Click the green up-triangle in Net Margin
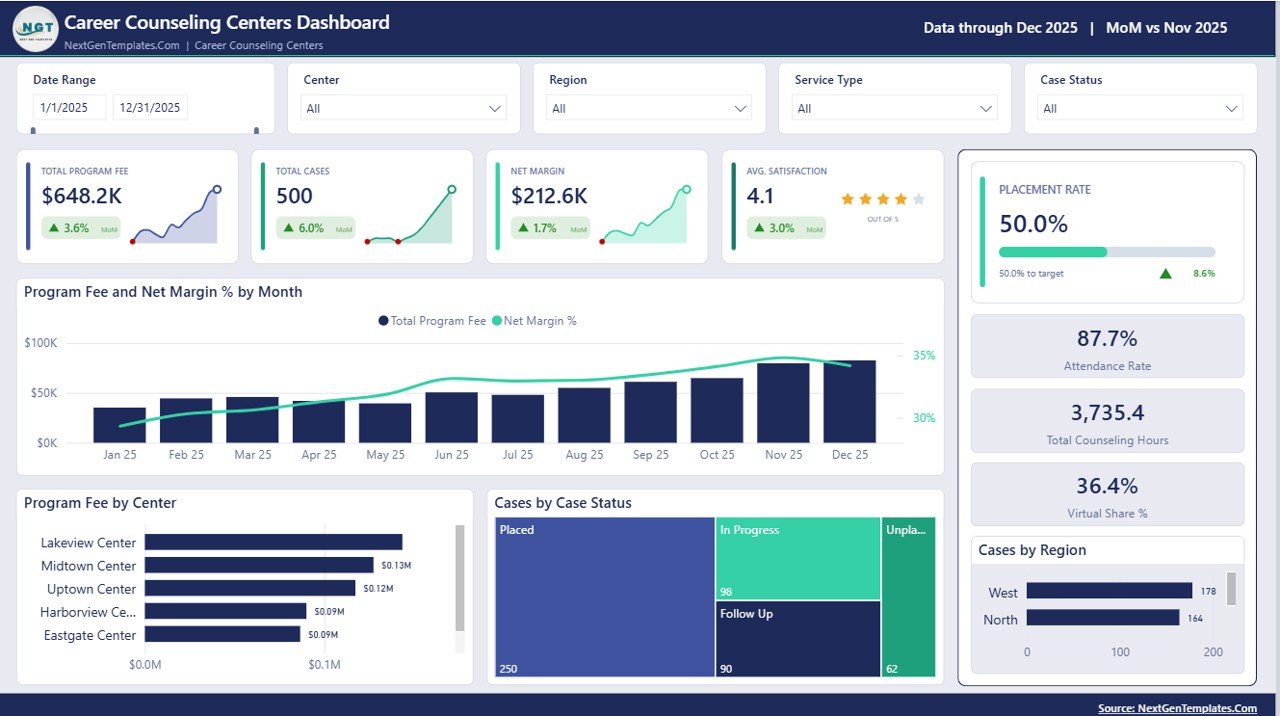 click(x=524, y=228)
